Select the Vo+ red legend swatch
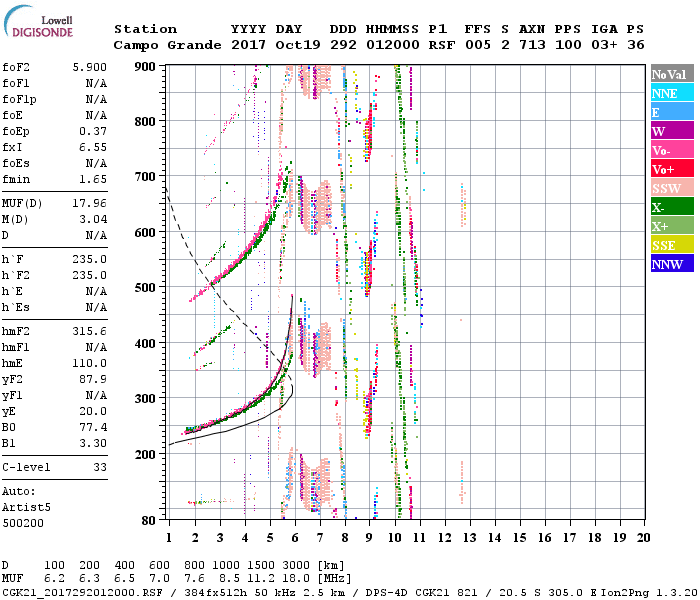This screenshot has width=700, height=600. tap(672, 168)
